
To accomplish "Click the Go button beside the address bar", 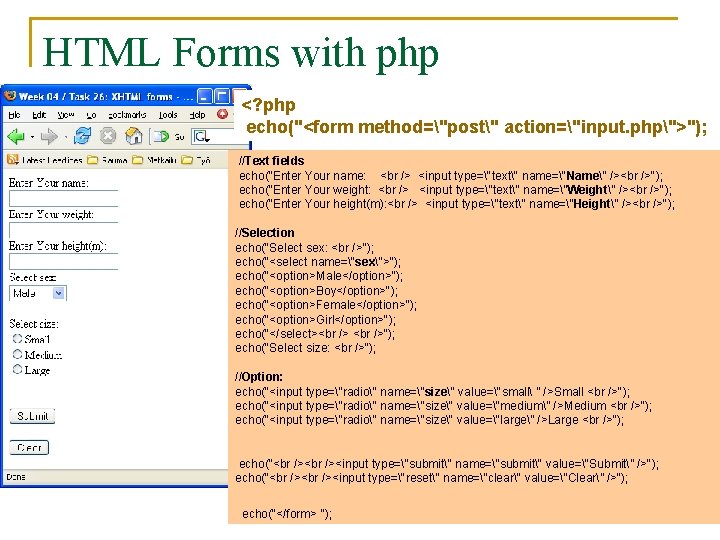I will [x=168, y=136].
